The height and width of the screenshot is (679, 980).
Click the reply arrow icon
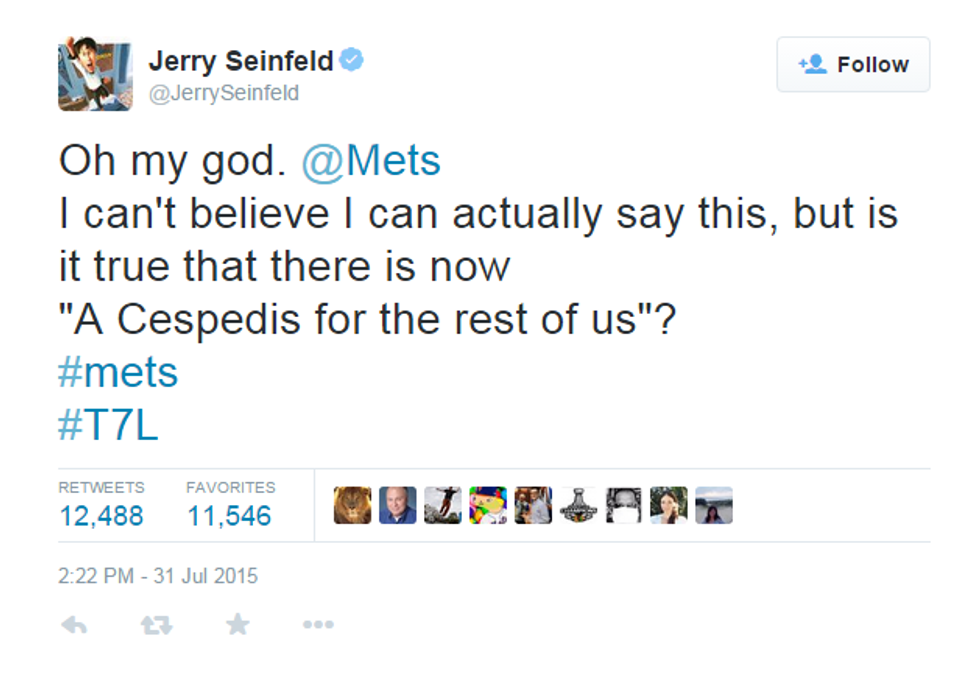click(74, 625)
